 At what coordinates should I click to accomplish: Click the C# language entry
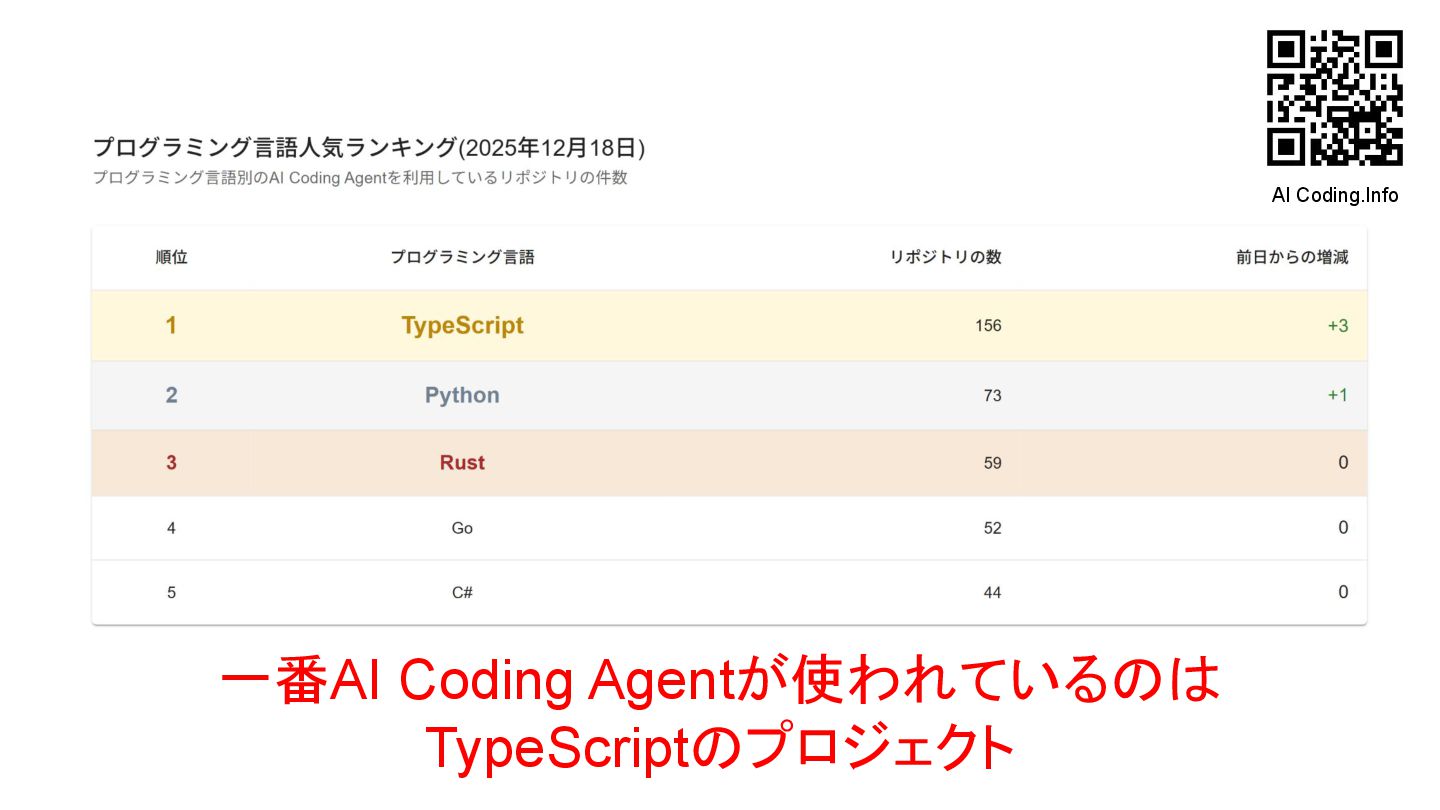pos(462,592)
